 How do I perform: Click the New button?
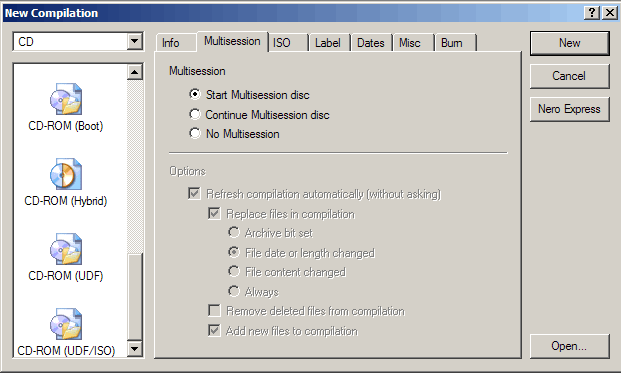tap(570, 43)
